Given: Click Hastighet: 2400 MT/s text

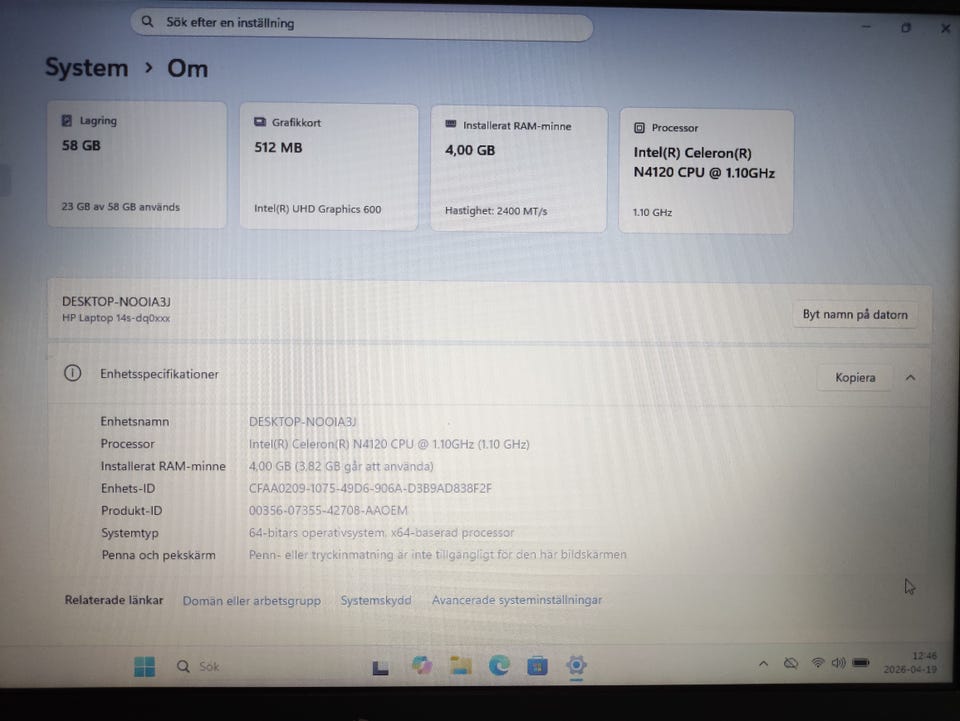Looking at the screenshot, I should pyautogui.click(x=496, y=211).
